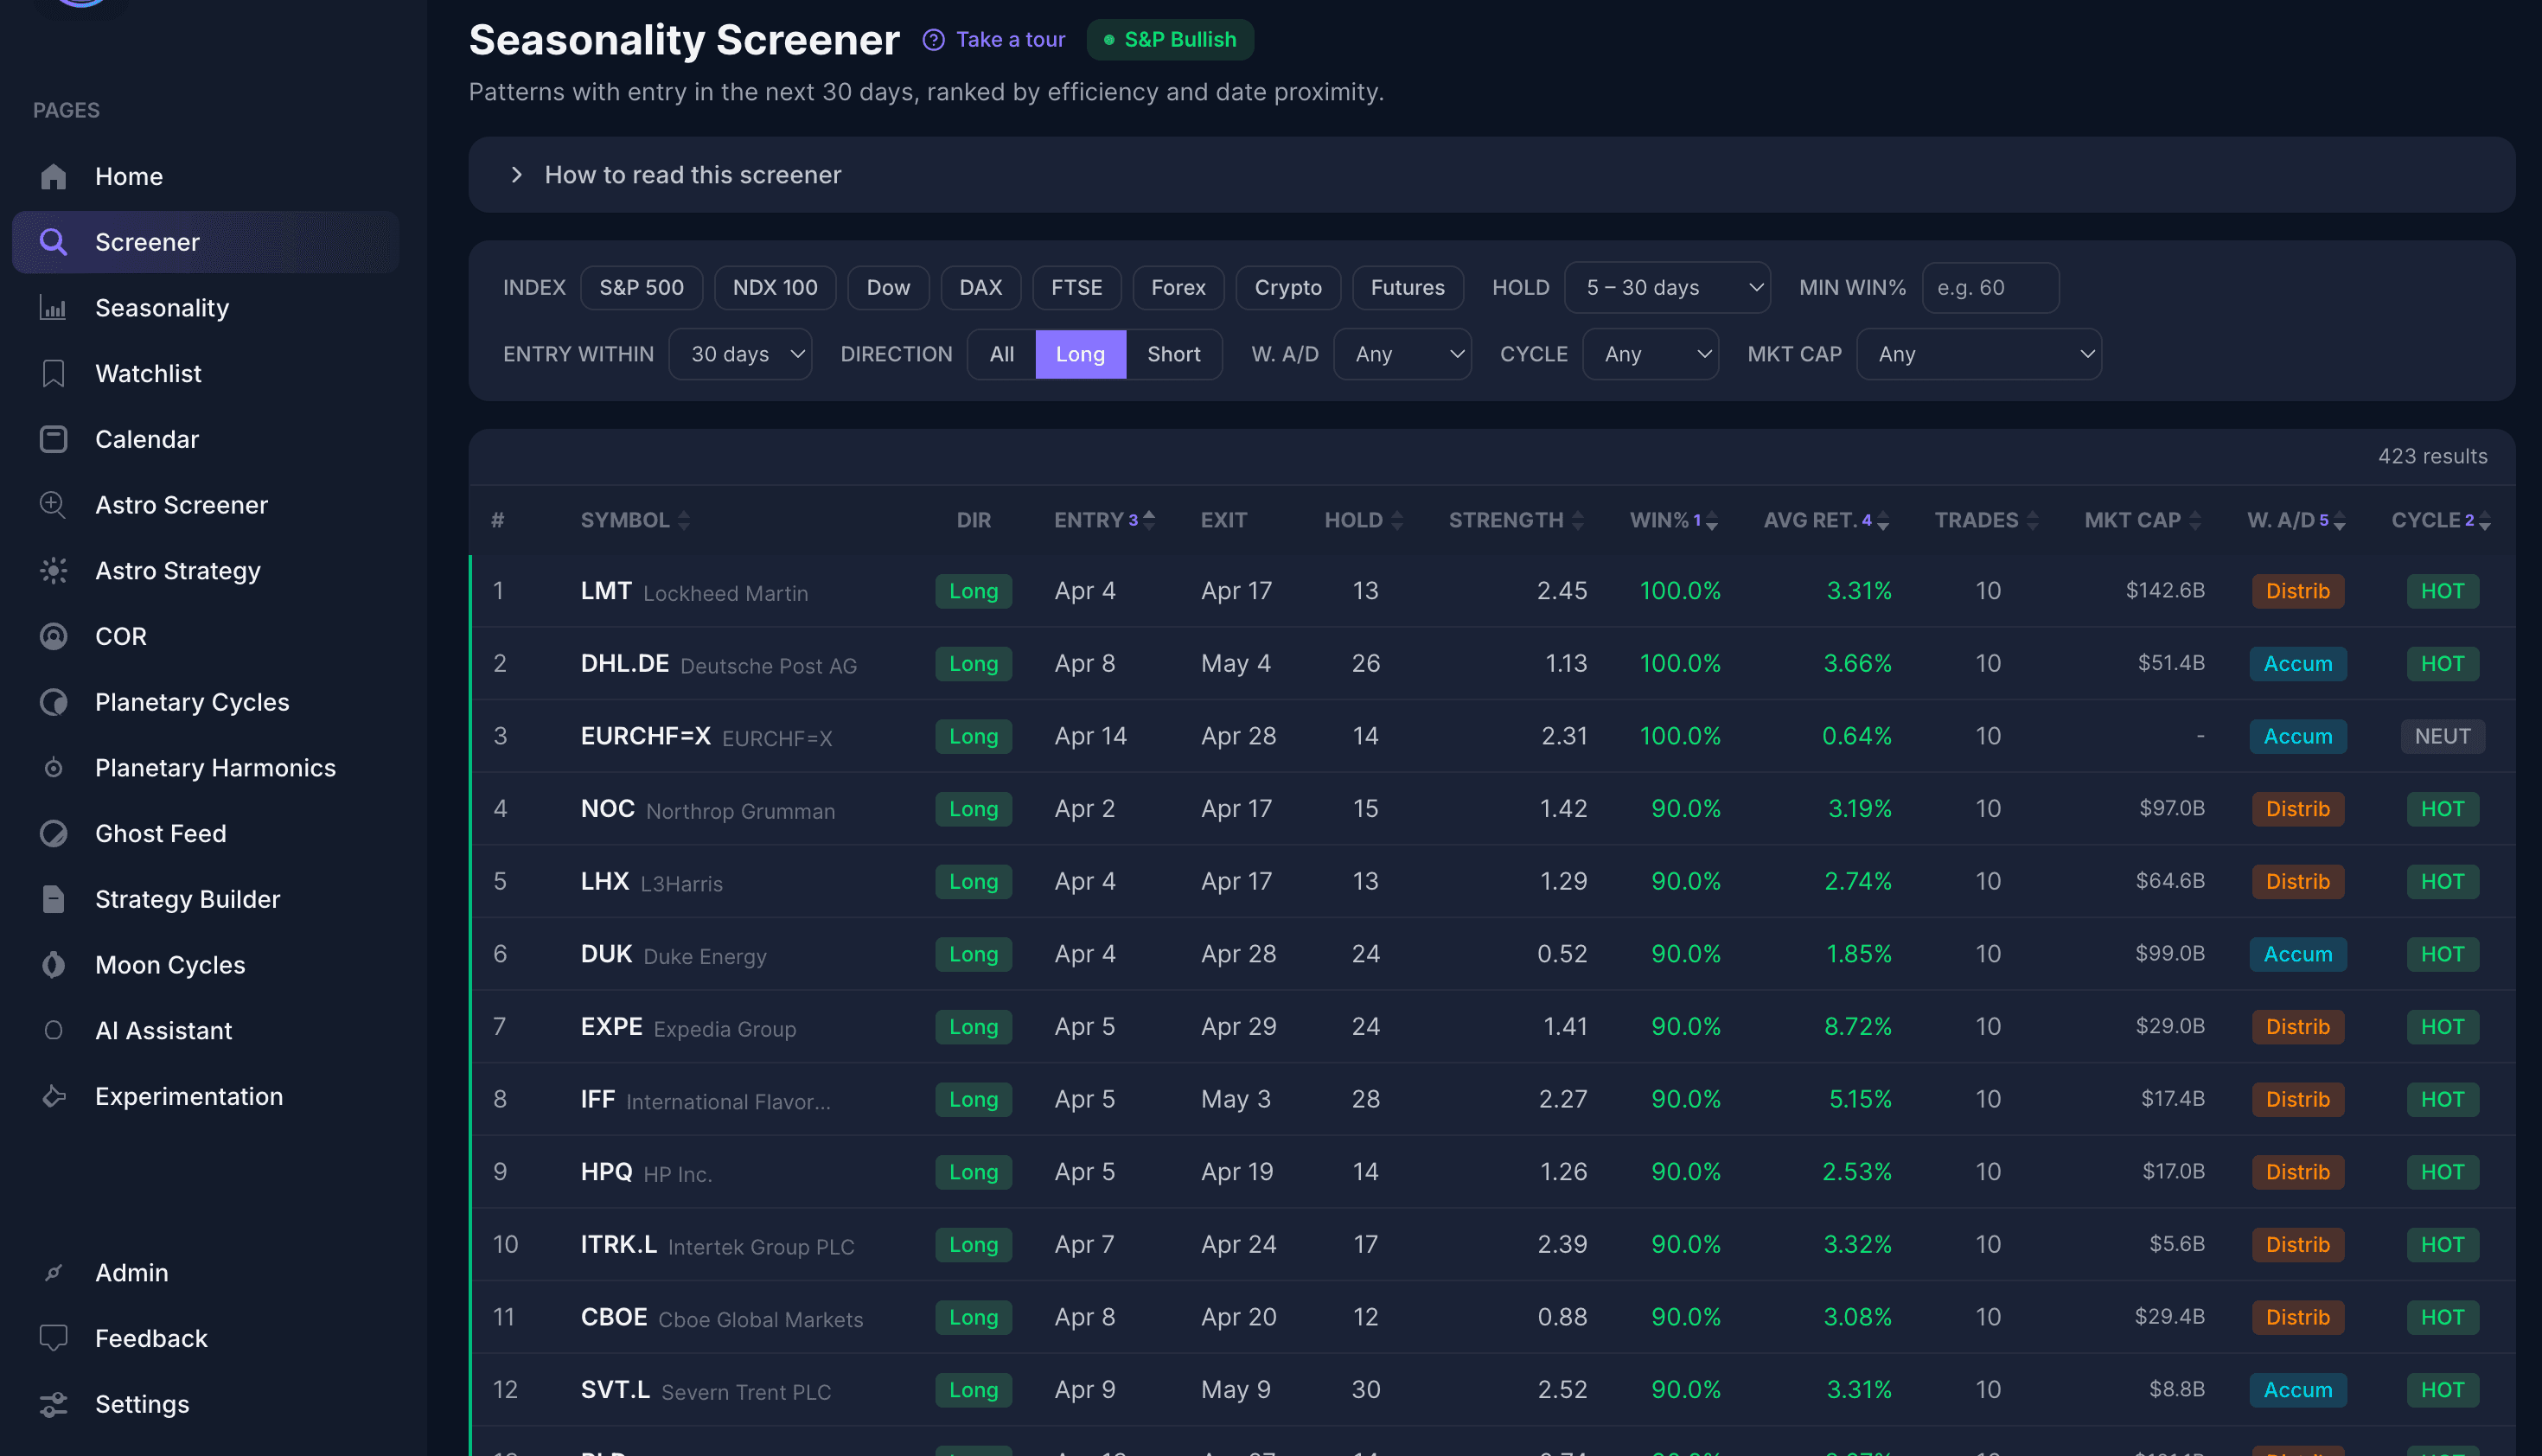2542x1456 pixels.
Task: Open the MKT CAP dropdown
Action: tap(1978, 354)
